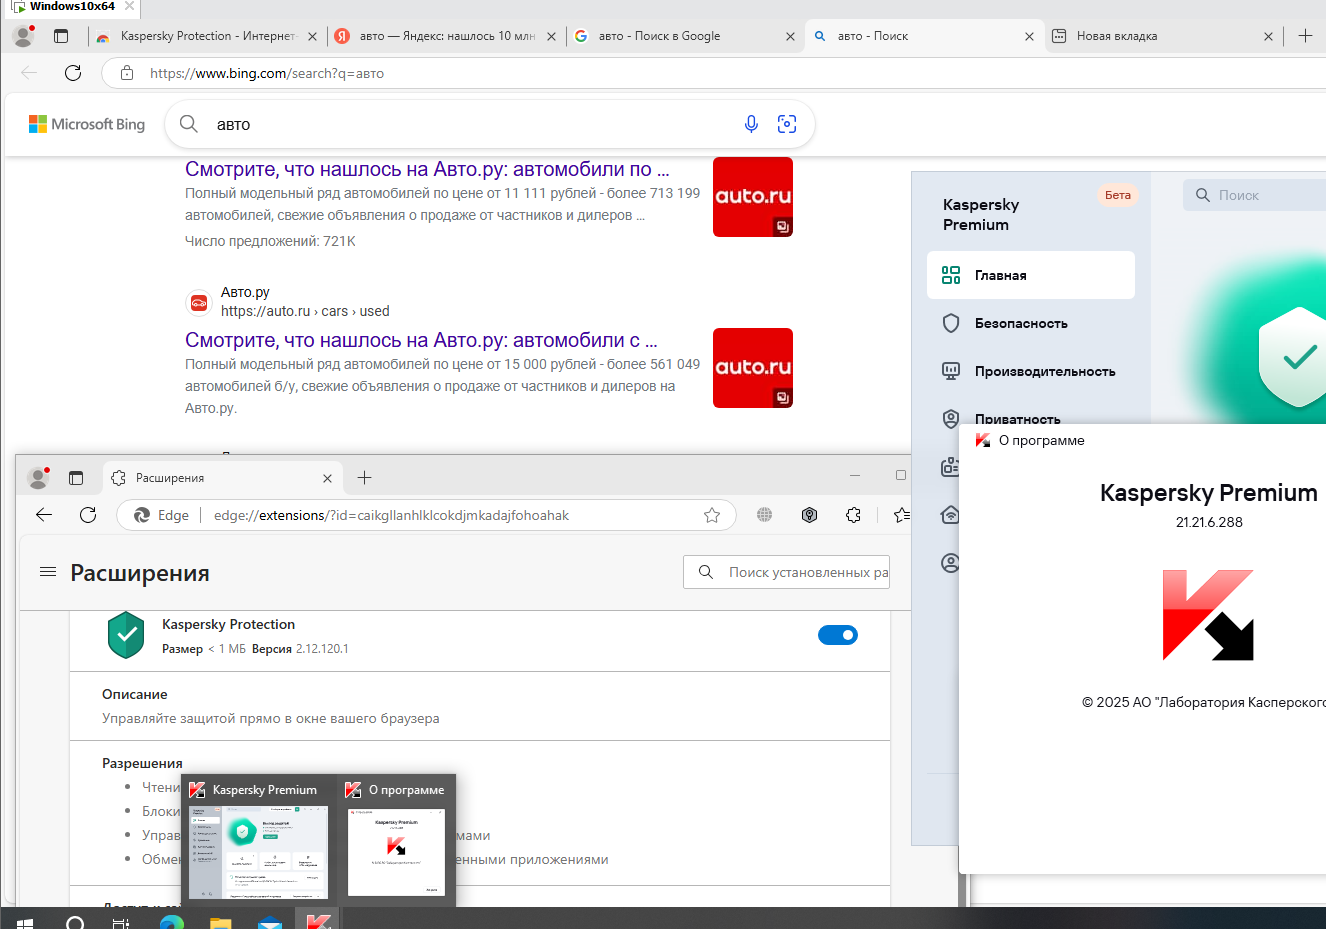Open a new tab in Bing window

(x=1305, y=36)
